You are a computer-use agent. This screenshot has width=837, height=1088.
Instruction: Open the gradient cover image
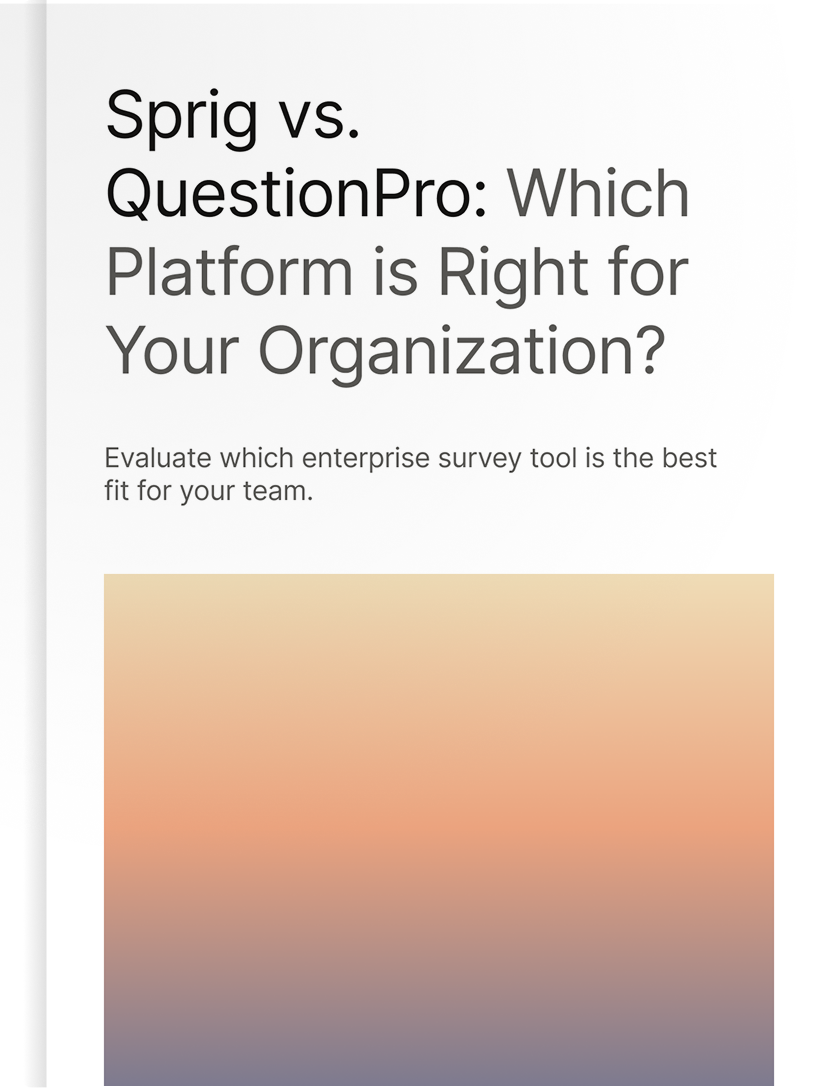pos(439,830)
